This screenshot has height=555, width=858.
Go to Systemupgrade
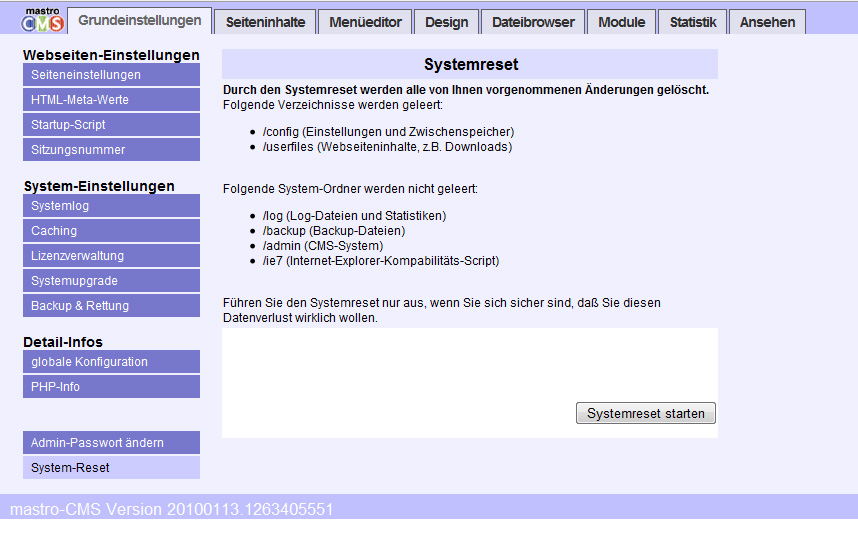click(x=111, y=281)
